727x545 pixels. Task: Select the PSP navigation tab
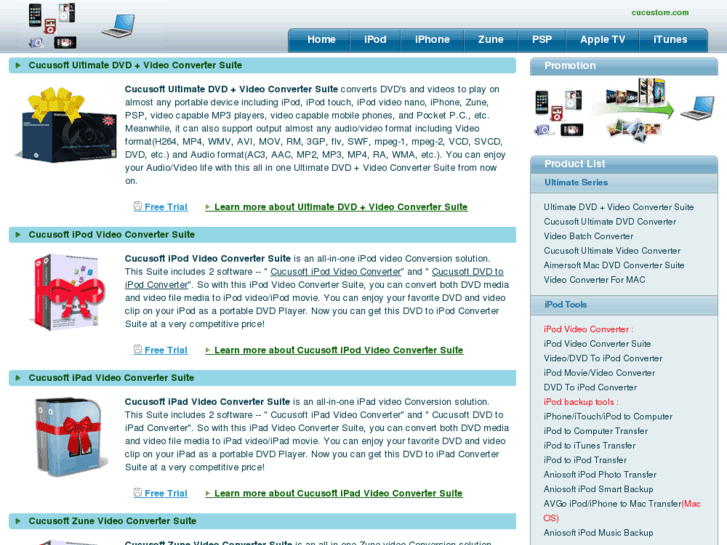pos(542,40)
